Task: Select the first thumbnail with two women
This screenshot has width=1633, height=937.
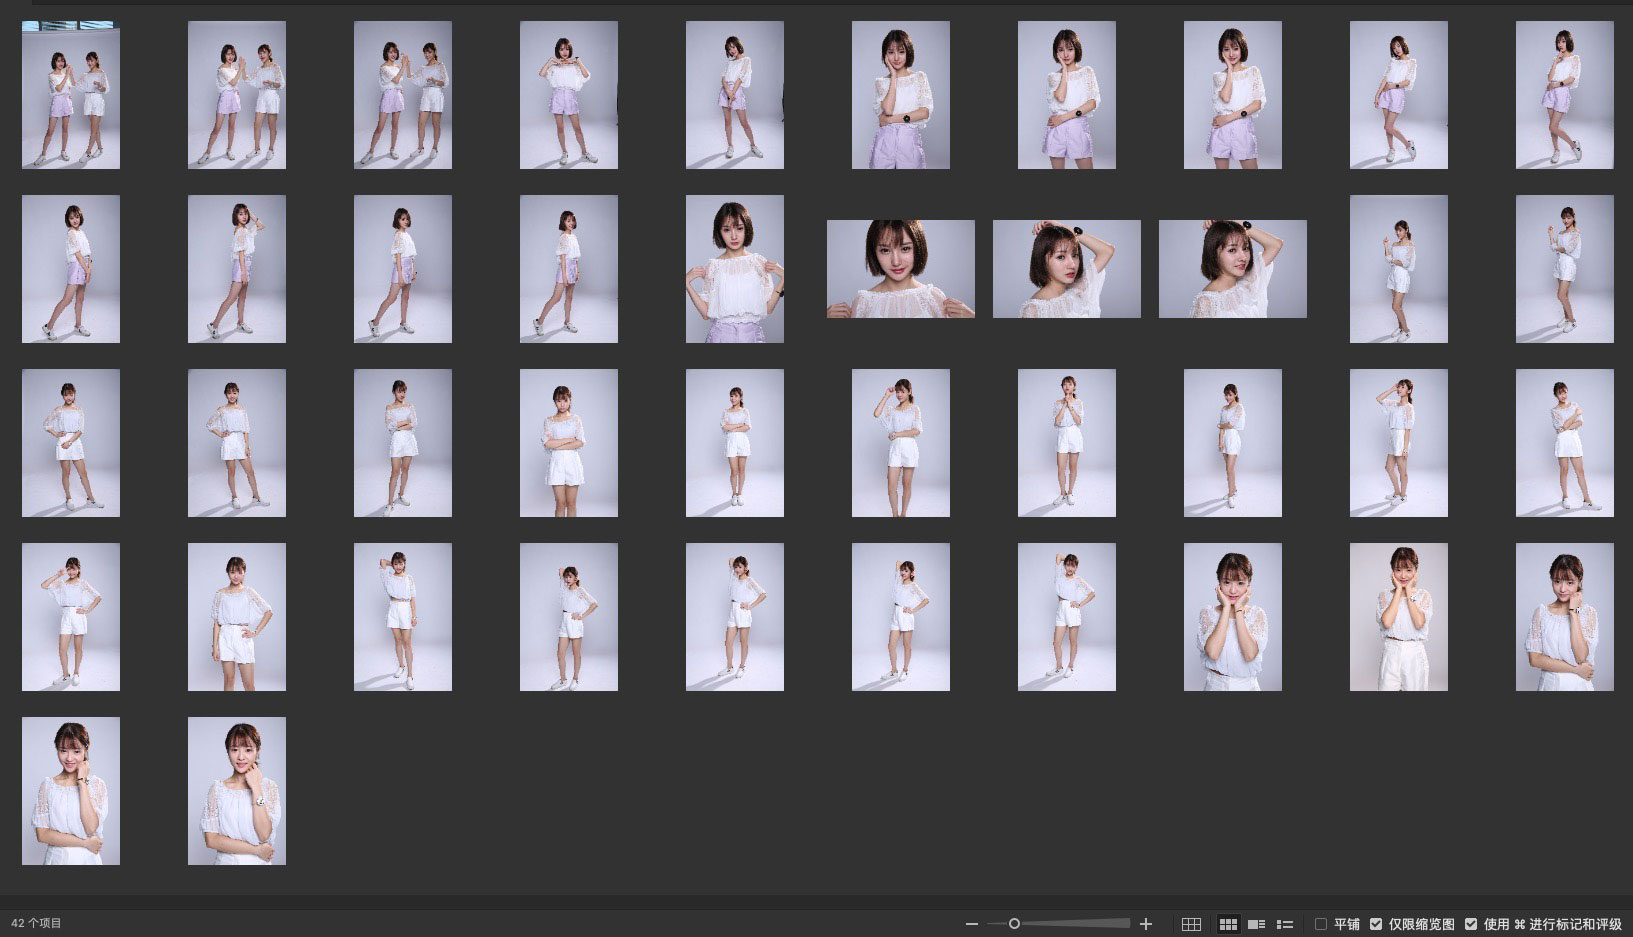Action: (x=71, y=95)
